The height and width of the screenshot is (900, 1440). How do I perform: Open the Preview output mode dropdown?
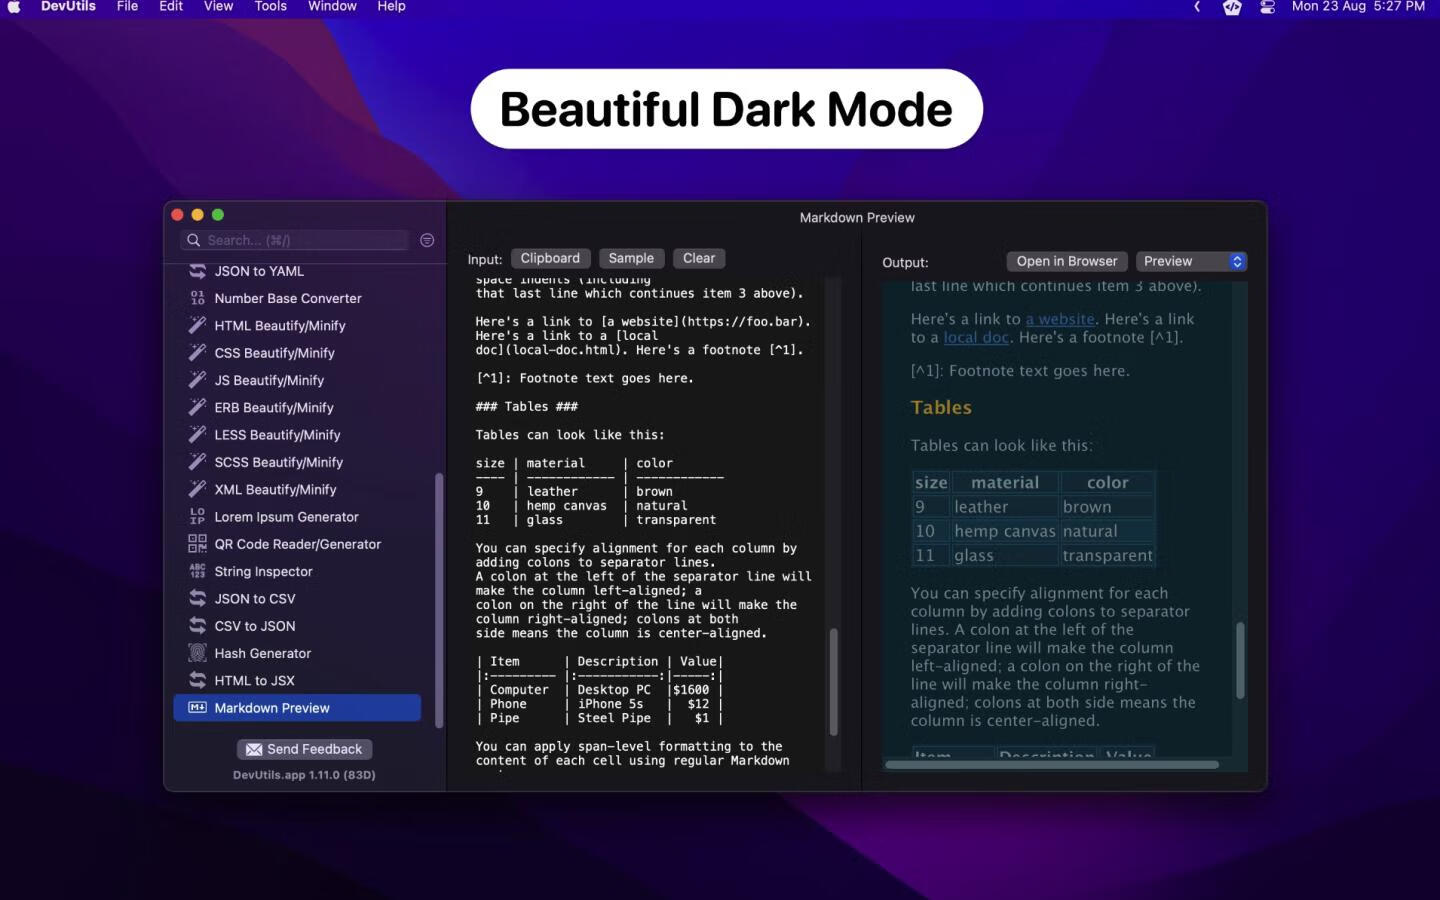tap(1191, 261)
